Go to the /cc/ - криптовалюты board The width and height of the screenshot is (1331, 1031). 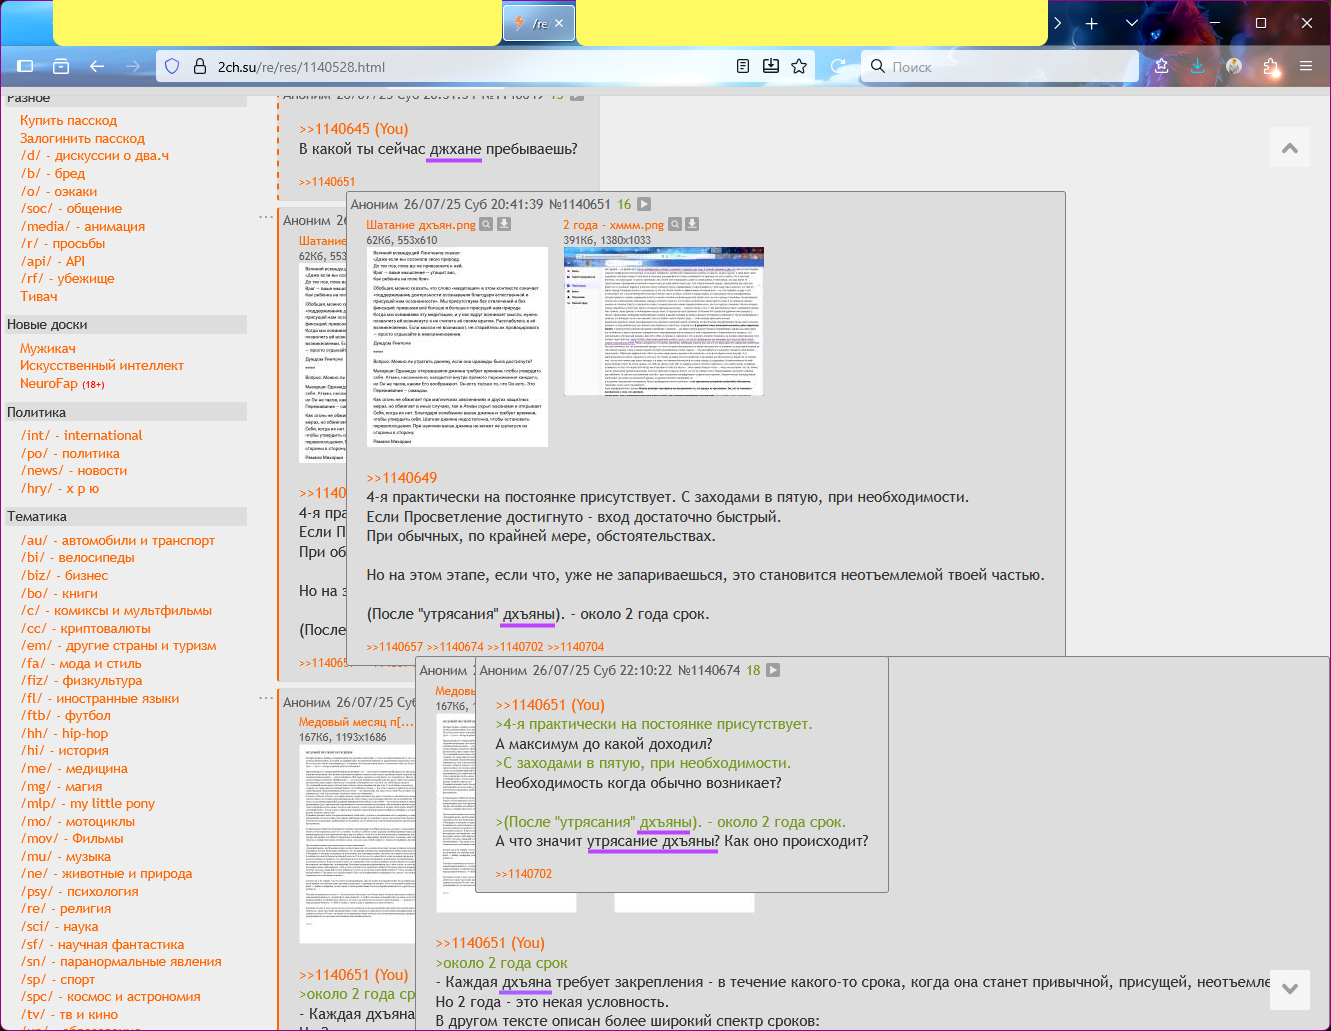coord(86,629)
